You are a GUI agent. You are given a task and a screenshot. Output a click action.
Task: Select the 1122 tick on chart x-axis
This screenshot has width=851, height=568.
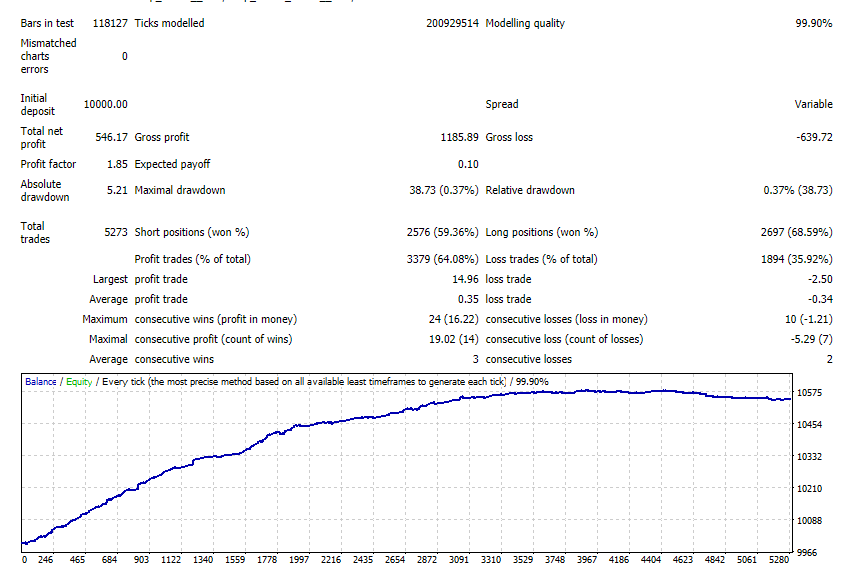171,560
